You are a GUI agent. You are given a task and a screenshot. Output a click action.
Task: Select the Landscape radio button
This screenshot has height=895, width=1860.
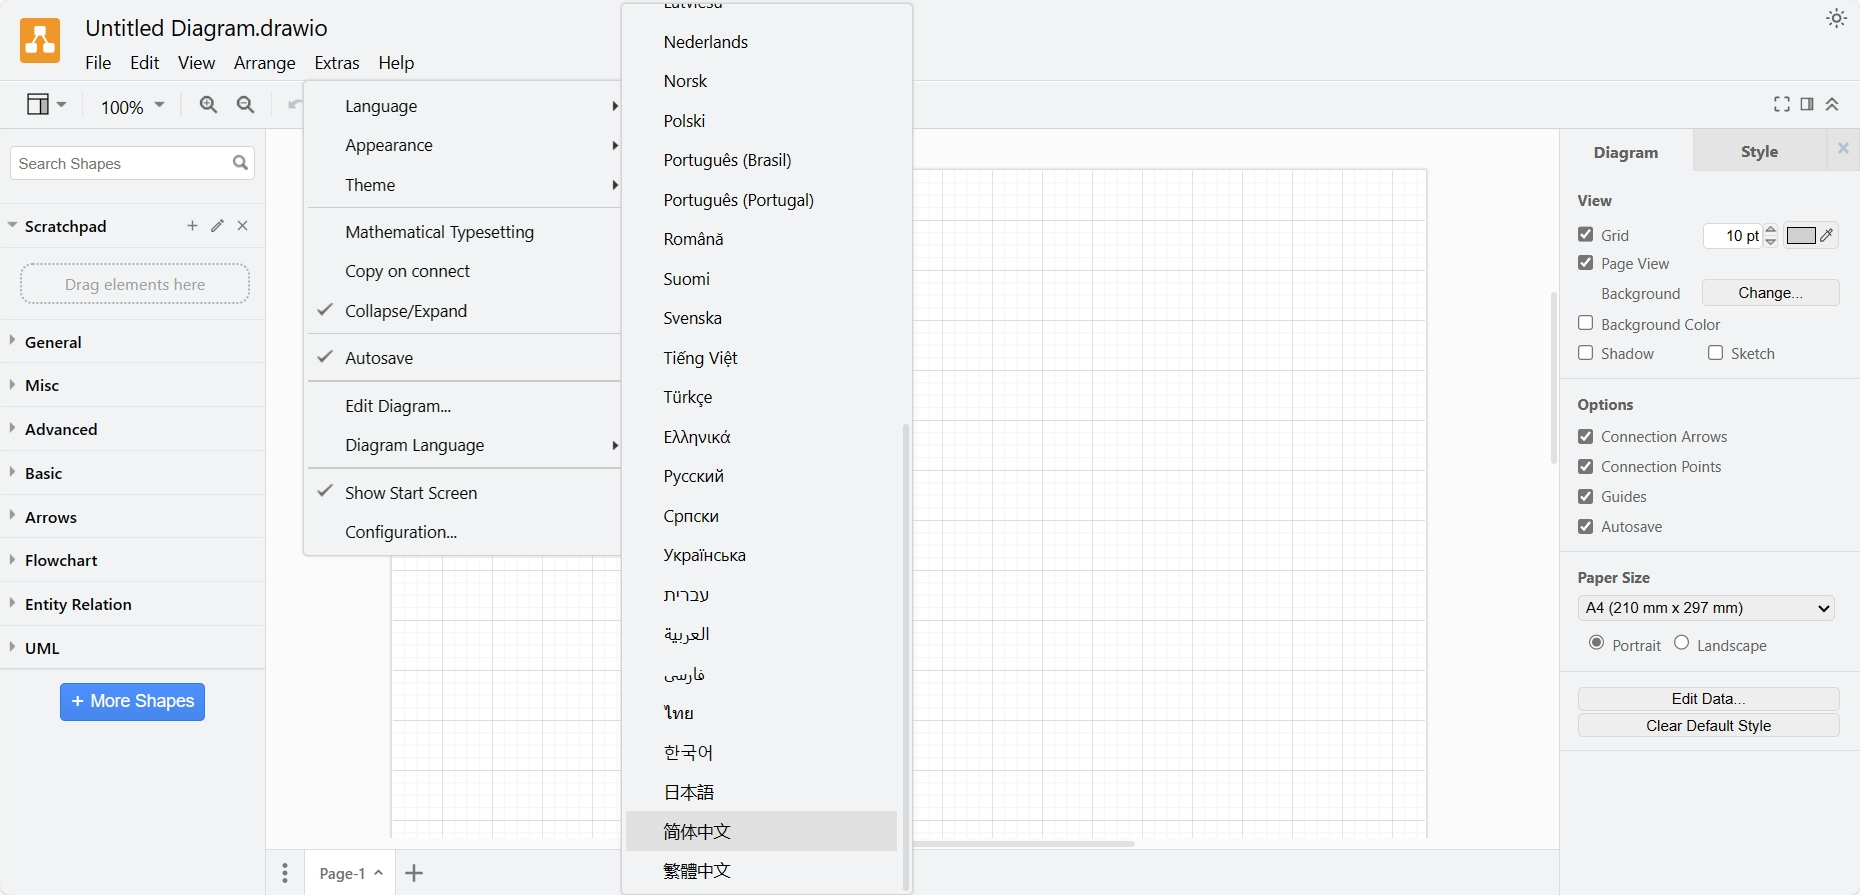pyautogui.click(x=1681, y=643)
